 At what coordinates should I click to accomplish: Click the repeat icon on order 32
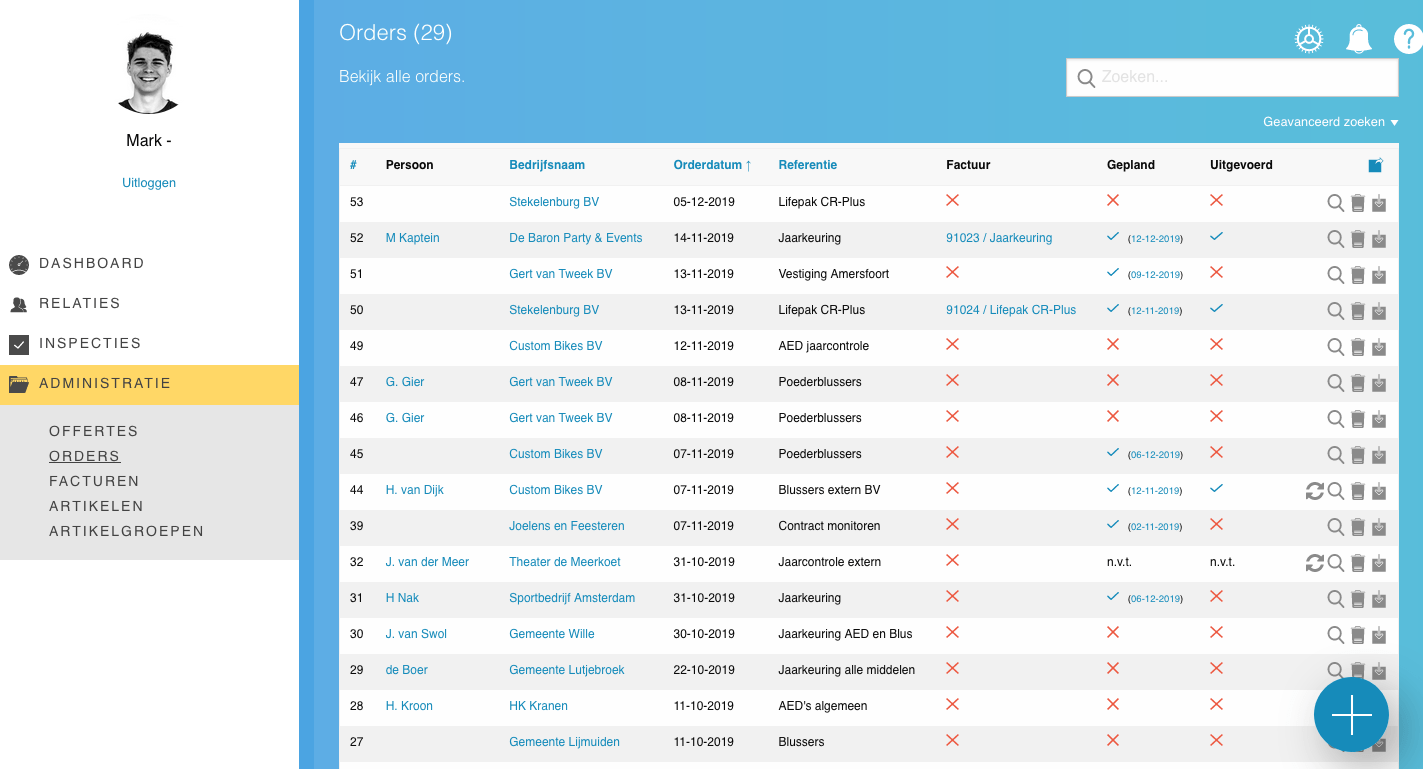(x=1314, y=563)
